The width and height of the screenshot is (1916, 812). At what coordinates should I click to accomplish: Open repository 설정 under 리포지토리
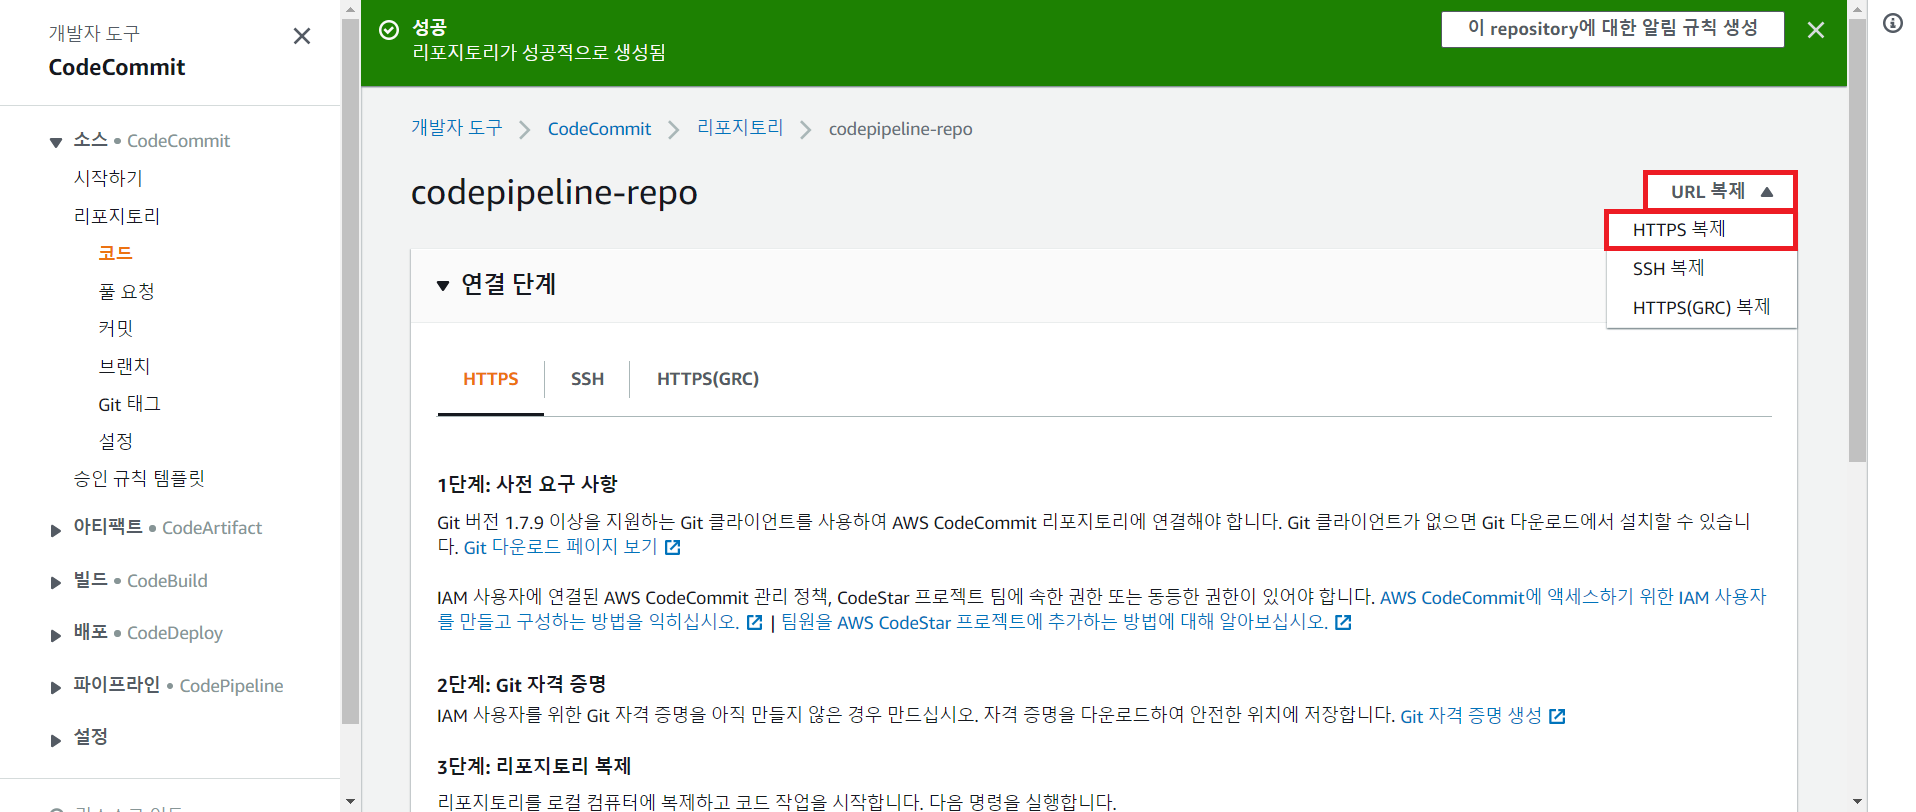pyautogui.click(x=115, y=441)
